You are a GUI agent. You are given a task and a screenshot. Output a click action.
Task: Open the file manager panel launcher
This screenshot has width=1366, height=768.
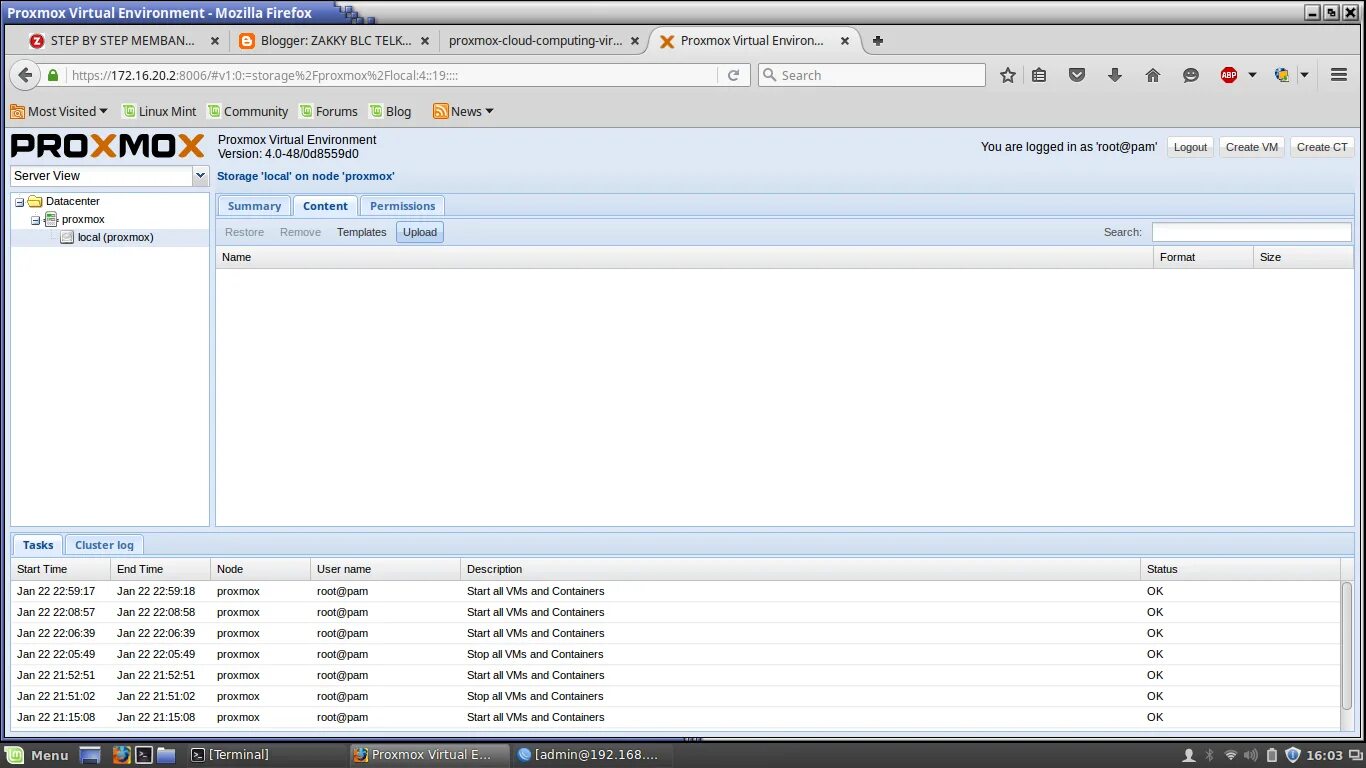(166, 755)
